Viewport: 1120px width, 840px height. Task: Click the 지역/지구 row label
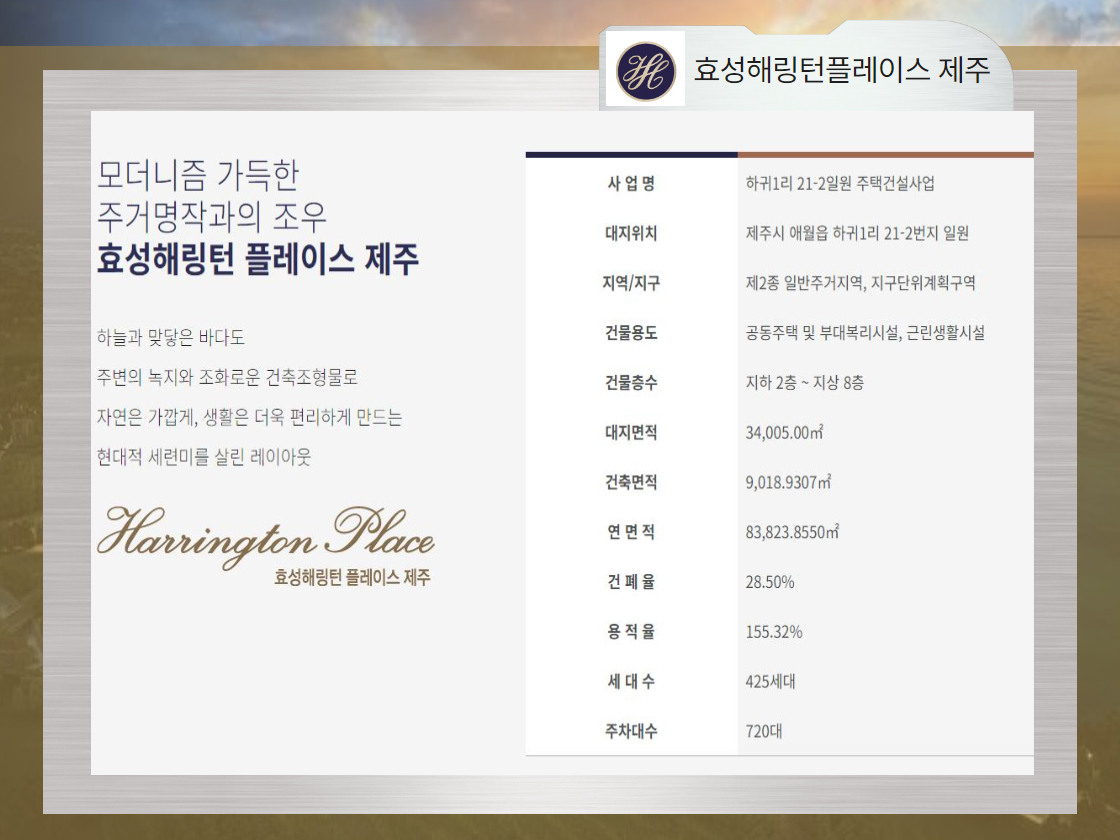click(x=631, y=284)
